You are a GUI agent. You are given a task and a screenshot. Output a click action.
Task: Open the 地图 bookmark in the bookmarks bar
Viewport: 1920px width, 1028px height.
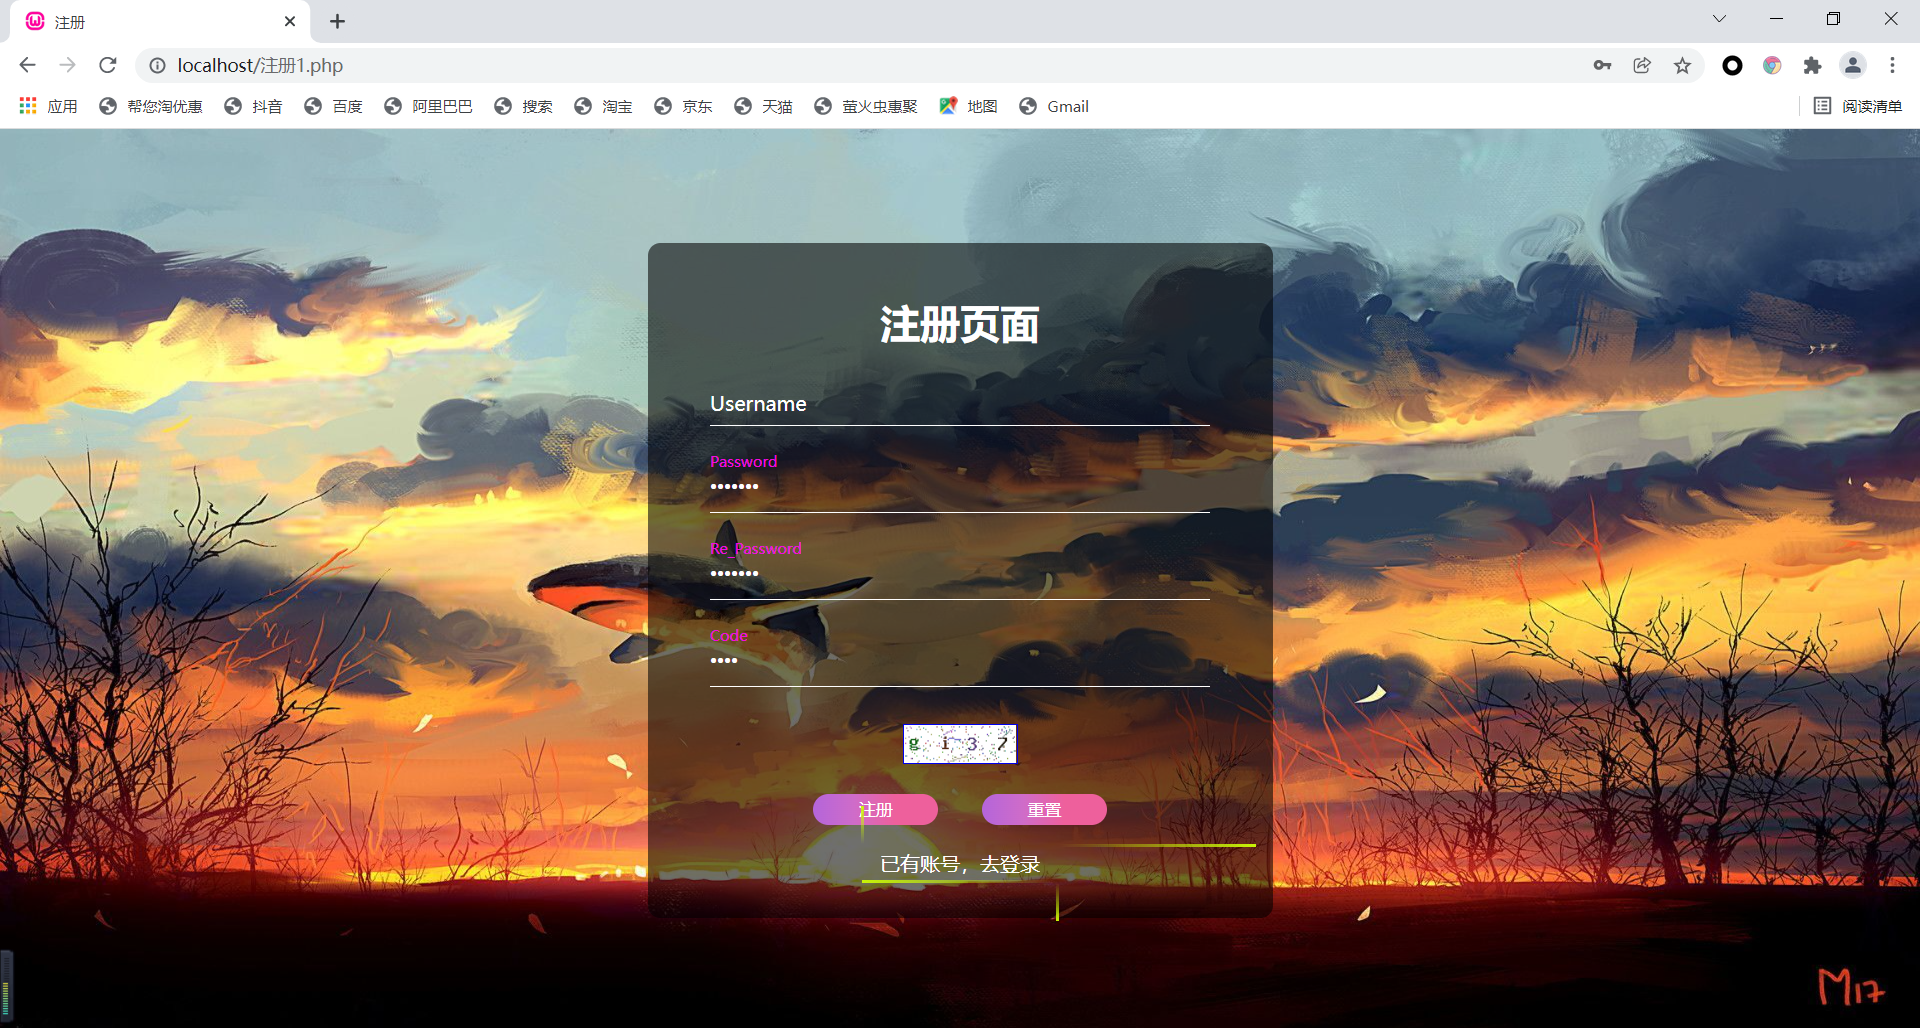[x=967, y=106]
